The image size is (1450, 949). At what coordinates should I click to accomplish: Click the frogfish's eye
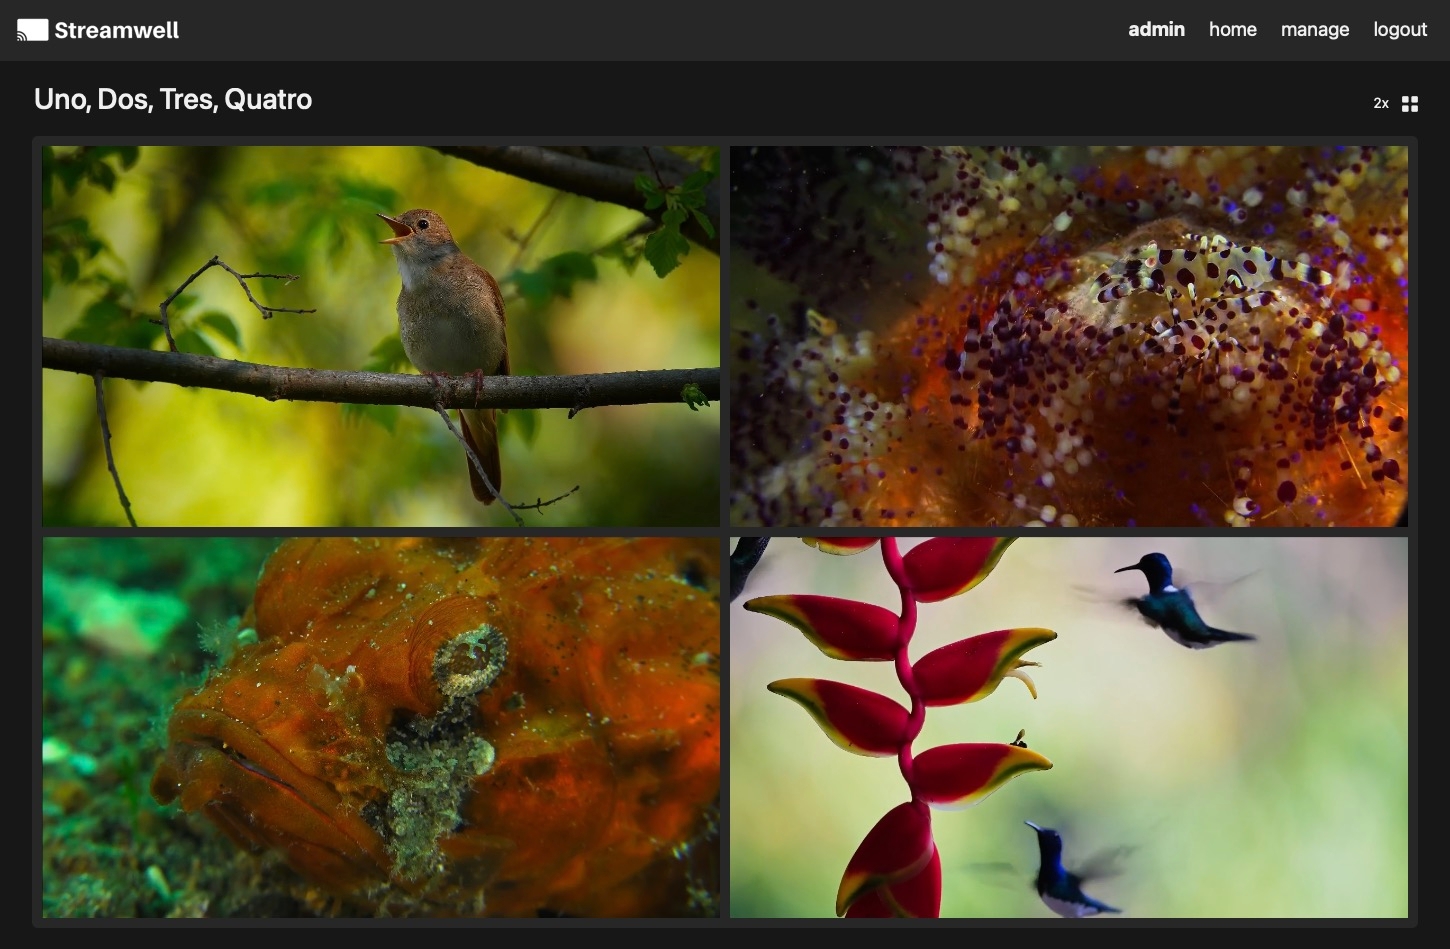[468, 661]
